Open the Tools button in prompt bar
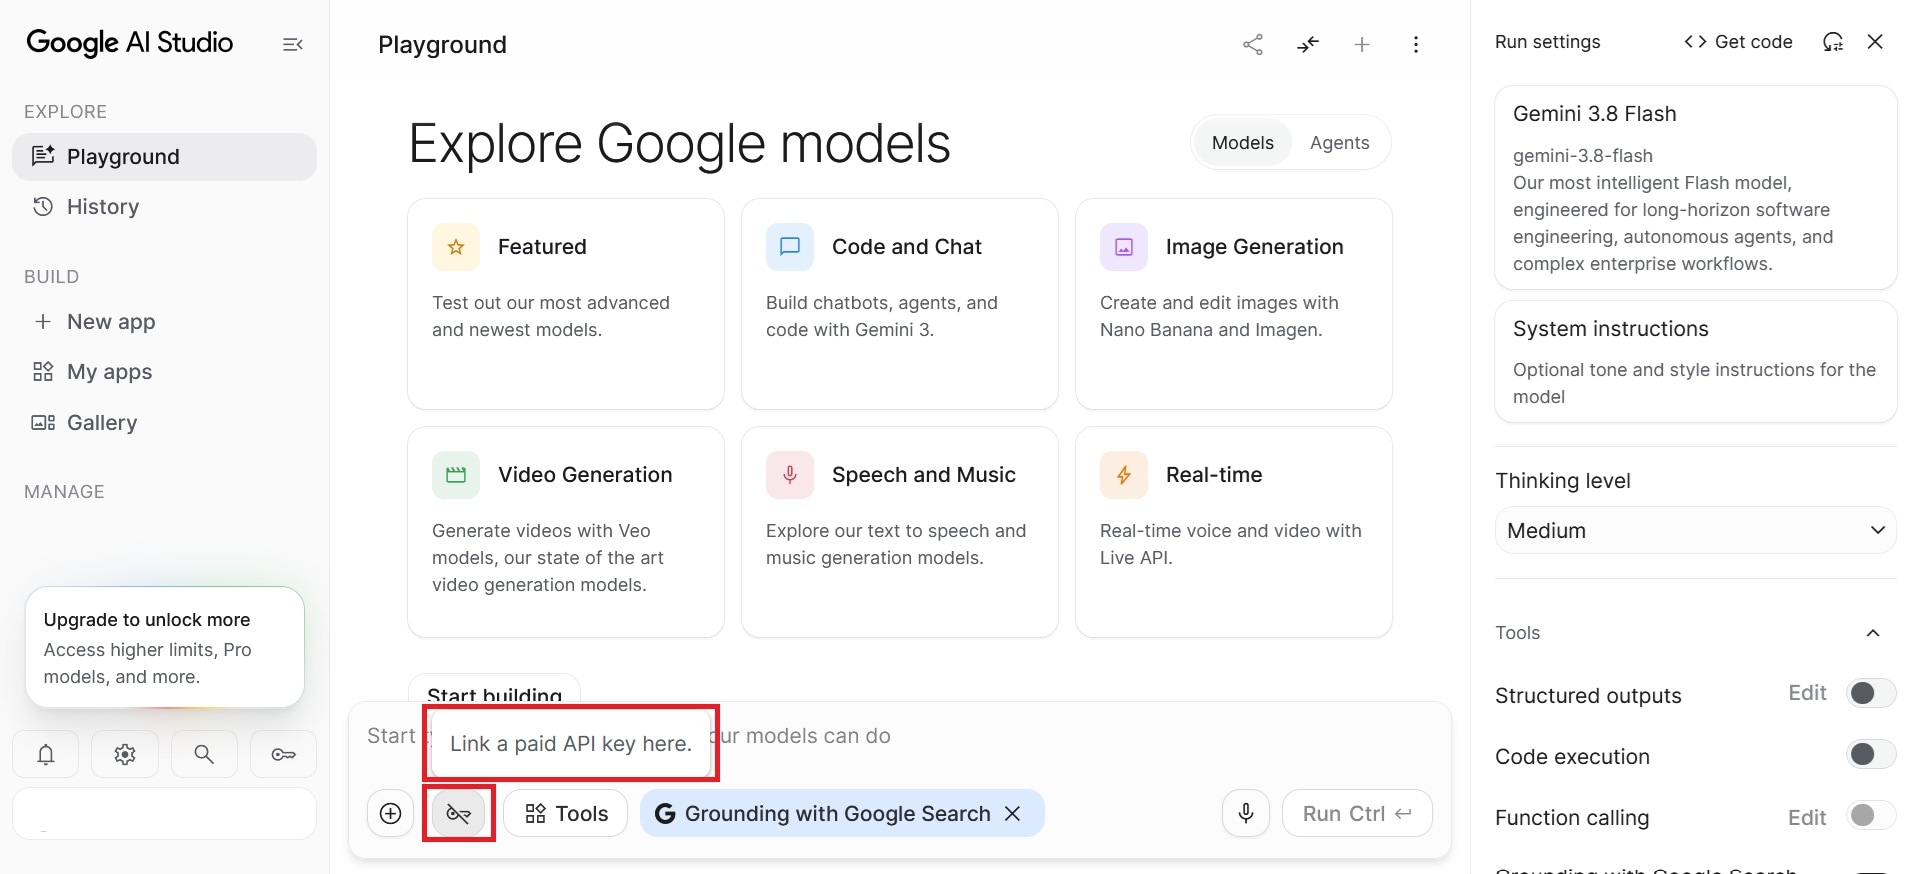 coord(566,814)
